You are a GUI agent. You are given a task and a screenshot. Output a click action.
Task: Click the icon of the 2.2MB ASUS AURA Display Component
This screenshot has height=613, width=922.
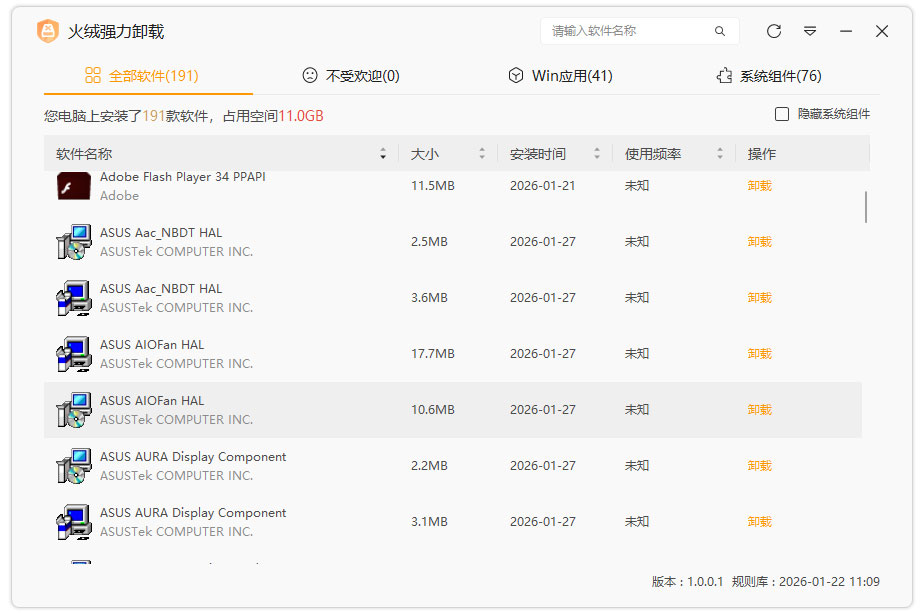pos(74,466)
